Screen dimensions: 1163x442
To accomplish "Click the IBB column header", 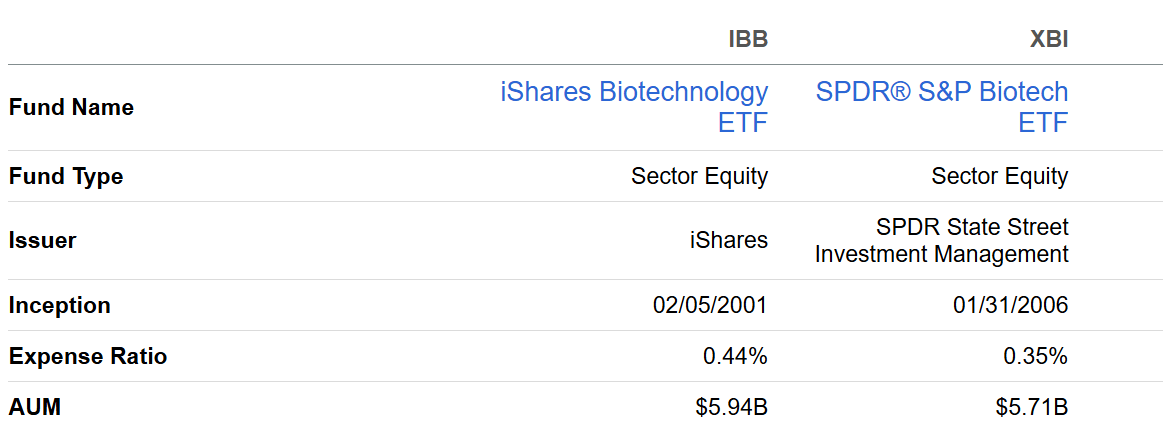I will pos(748,40).
